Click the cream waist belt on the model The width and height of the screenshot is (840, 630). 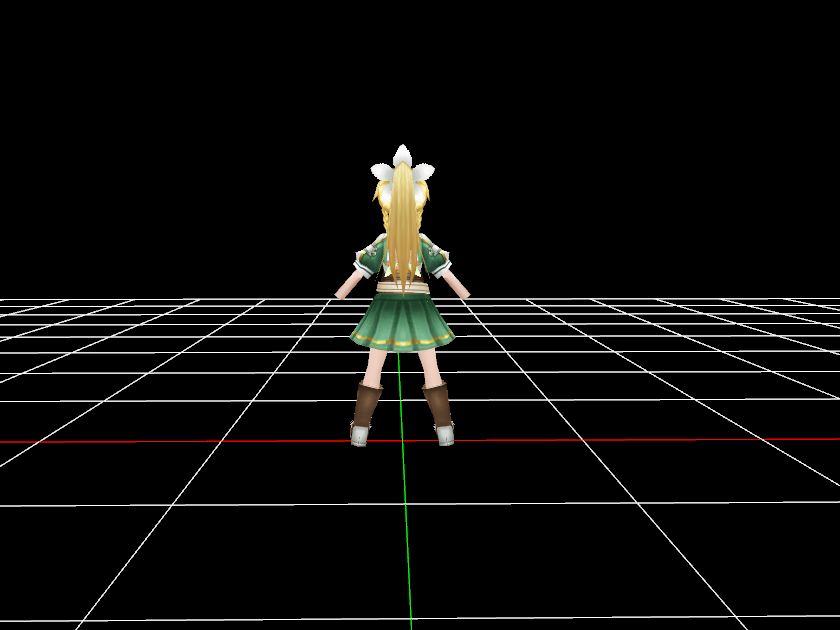[x=402, y=289]
